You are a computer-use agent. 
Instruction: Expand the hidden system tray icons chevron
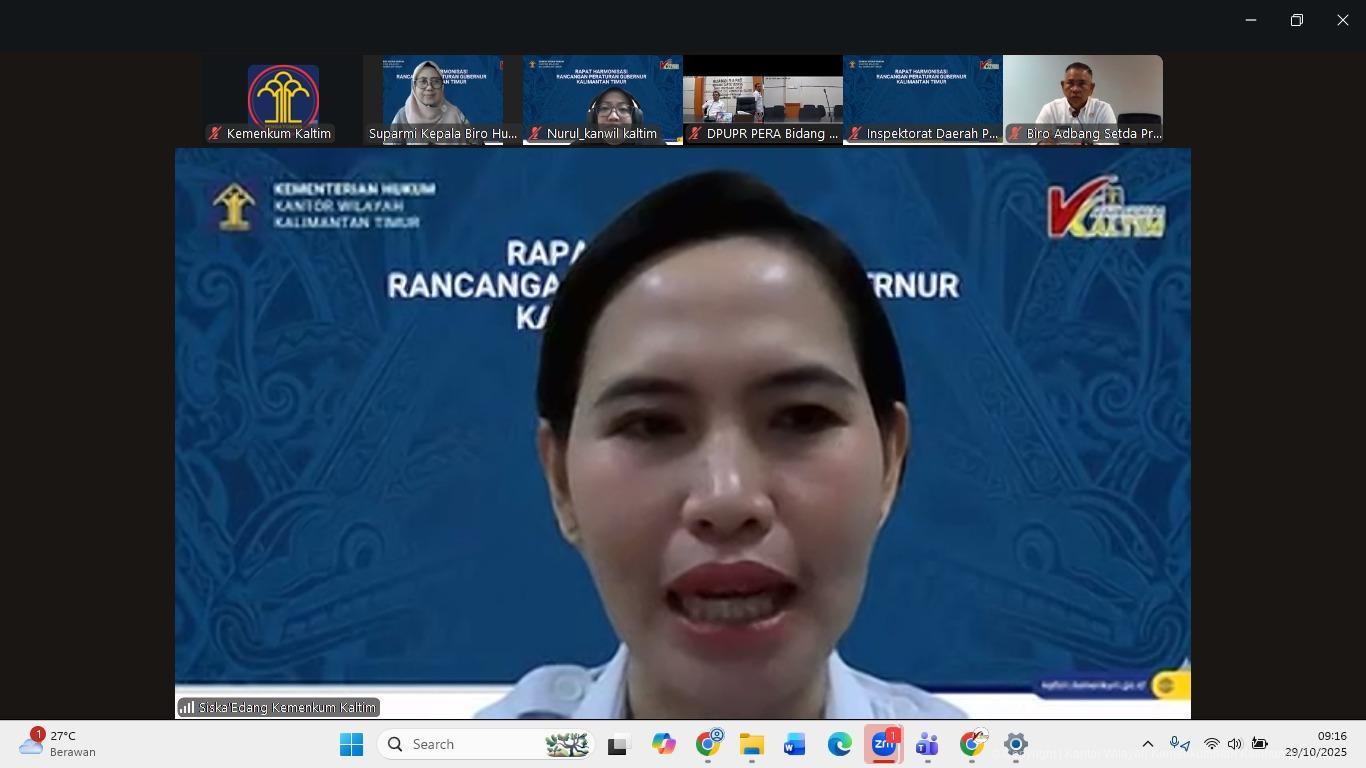pyautogui.click(x=1148, y=744)
